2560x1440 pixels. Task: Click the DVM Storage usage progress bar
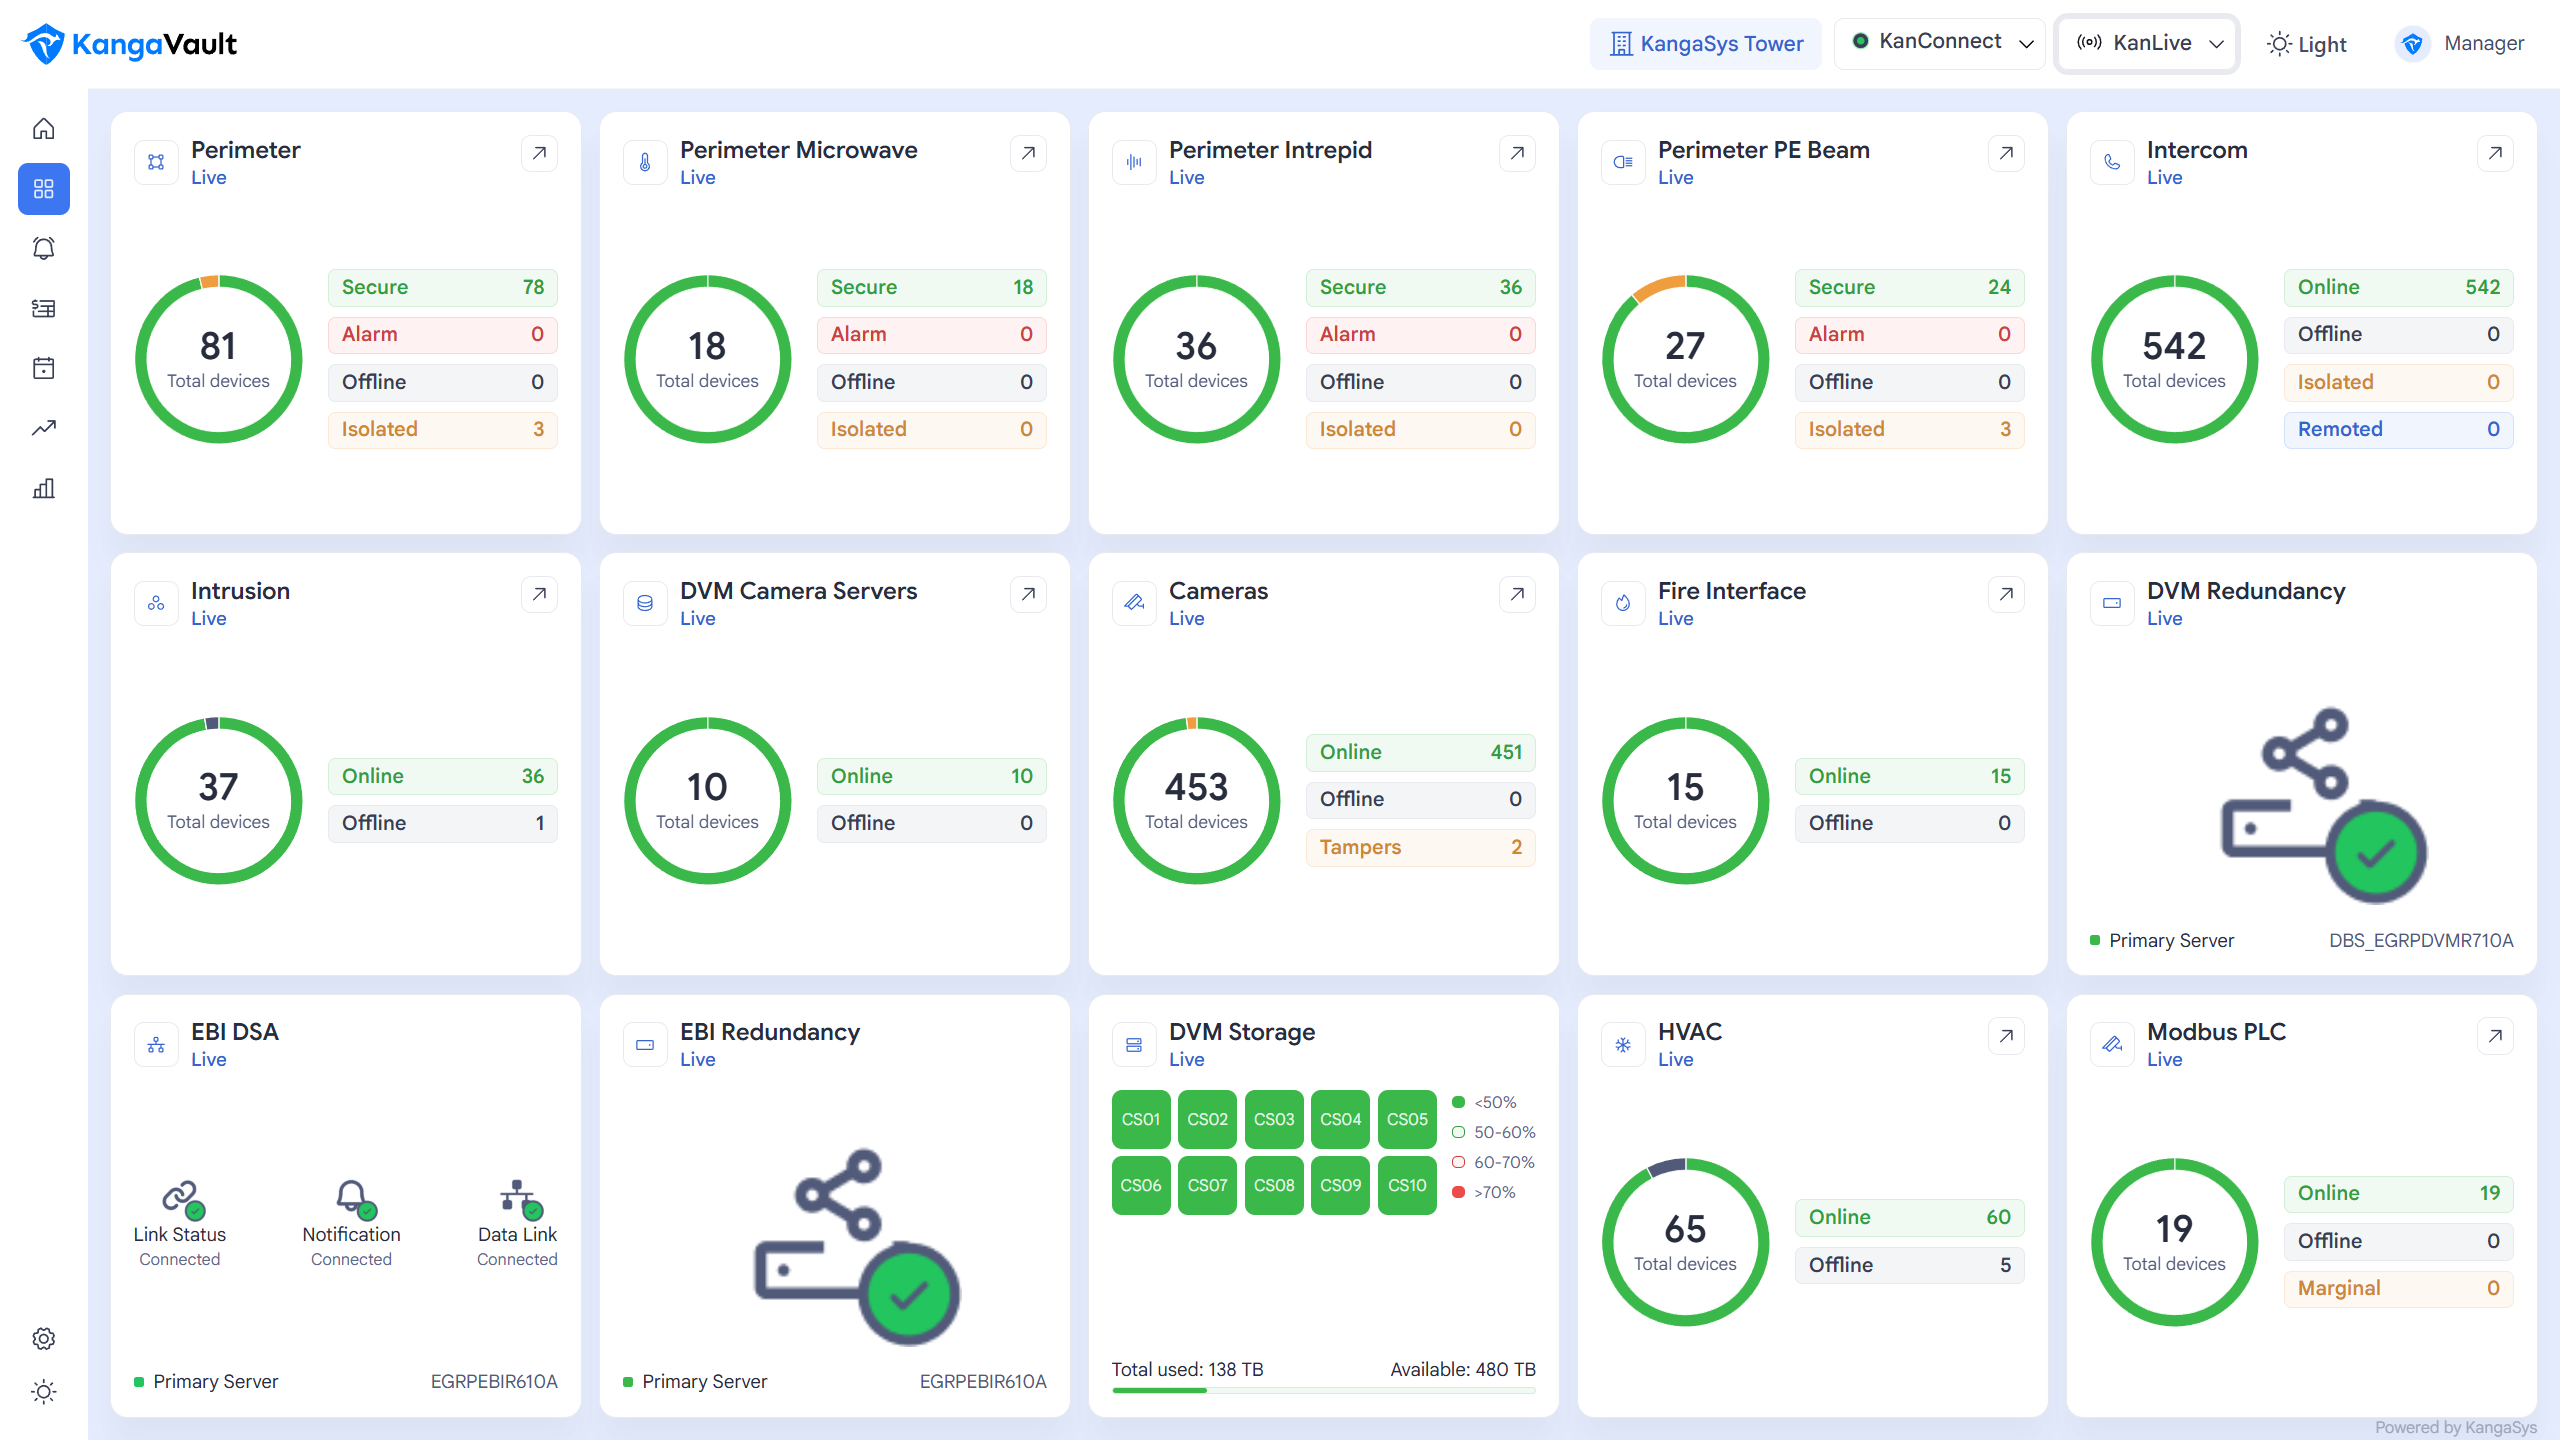point(1324,1390)
